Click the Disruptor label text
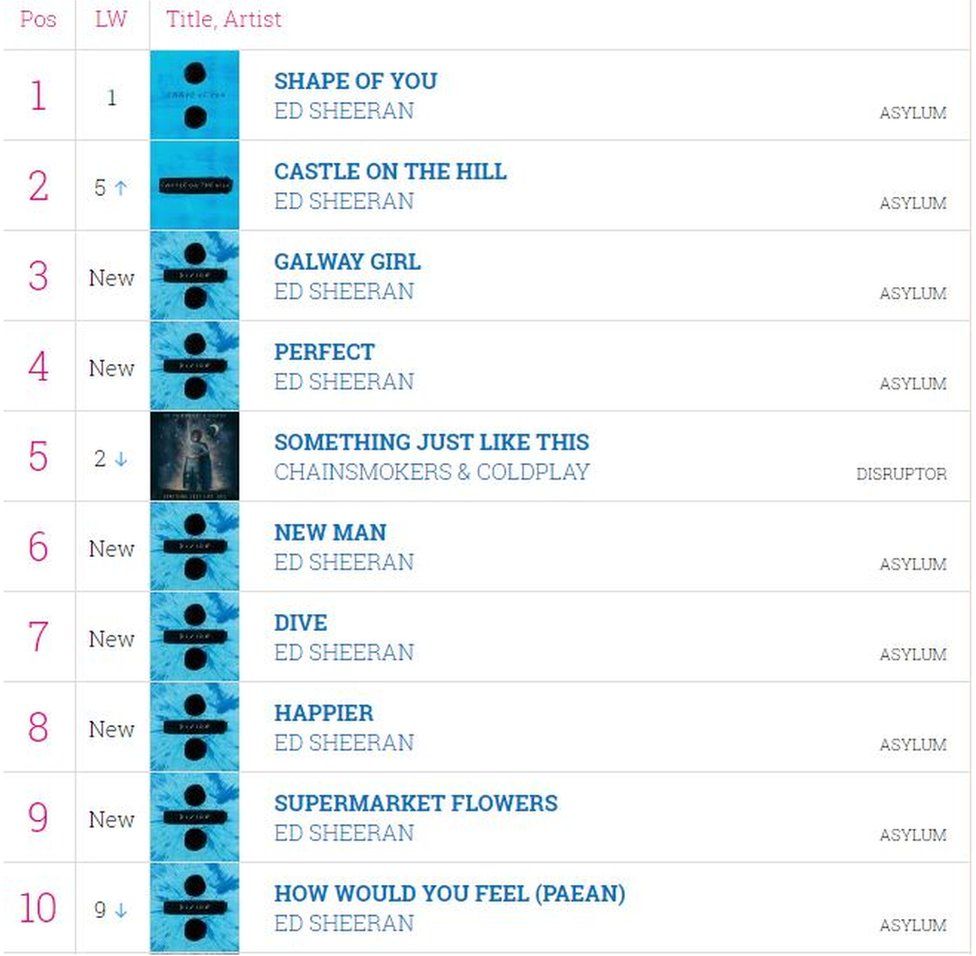This screenshot has width=976, height=956. [901, 474]
